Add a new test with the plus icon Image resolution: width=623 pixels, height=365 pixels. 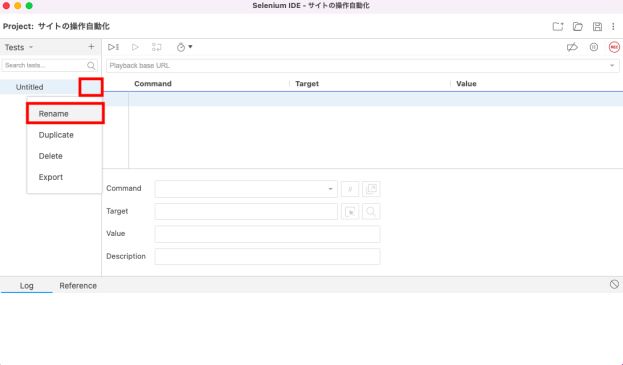click(x=91, y=47)
